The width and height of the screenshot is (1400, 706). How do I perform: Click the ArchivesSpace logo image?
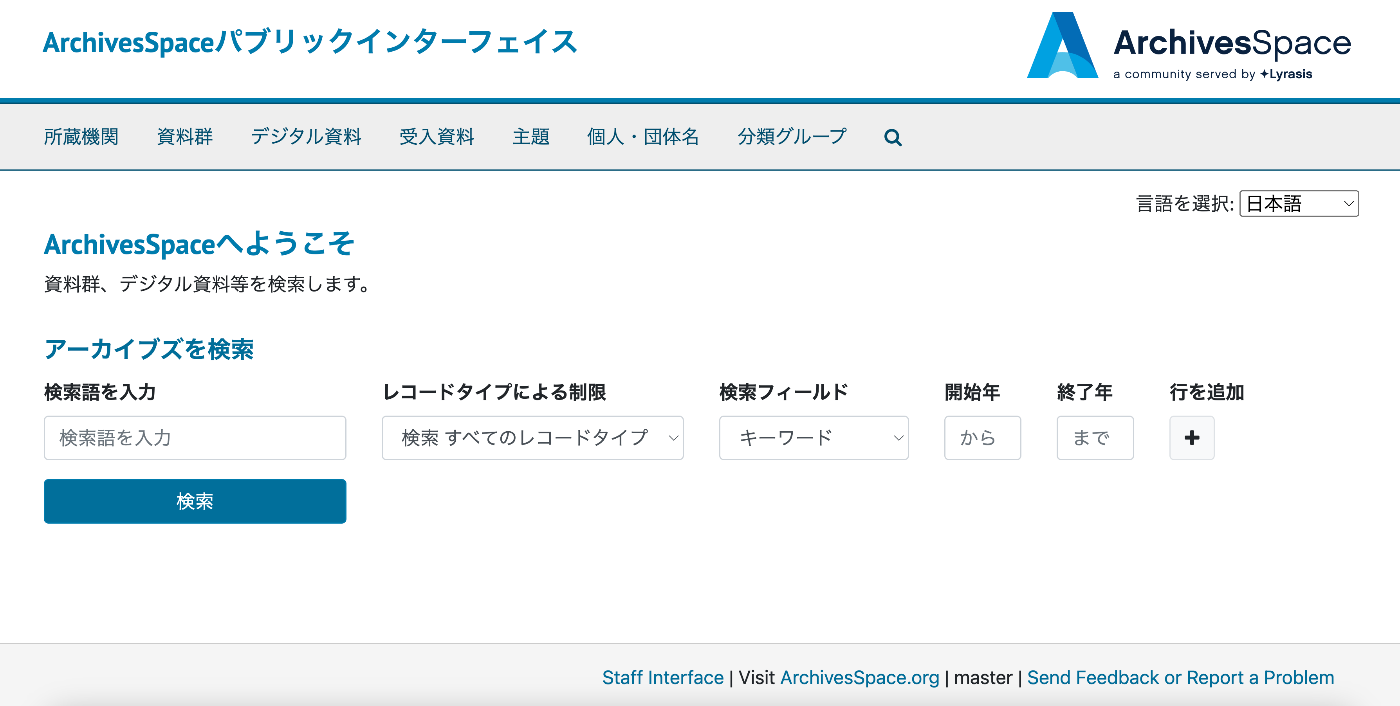(1188, 45)
